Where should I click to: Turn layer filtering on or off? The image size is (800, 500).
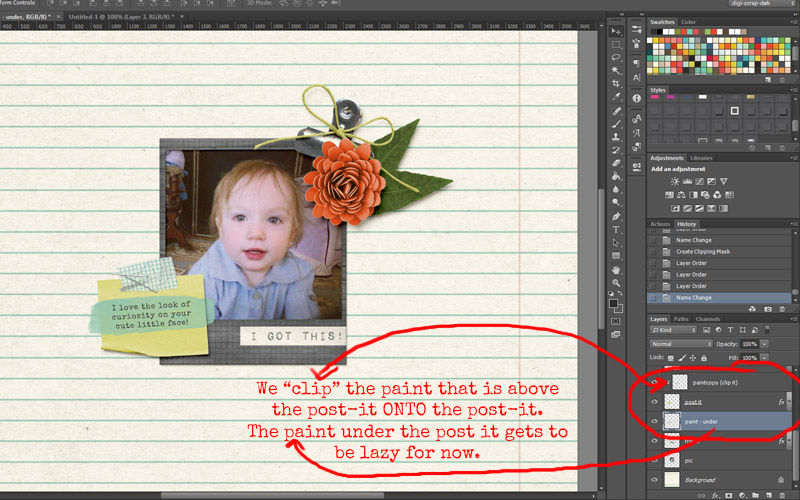coord(767,330)
